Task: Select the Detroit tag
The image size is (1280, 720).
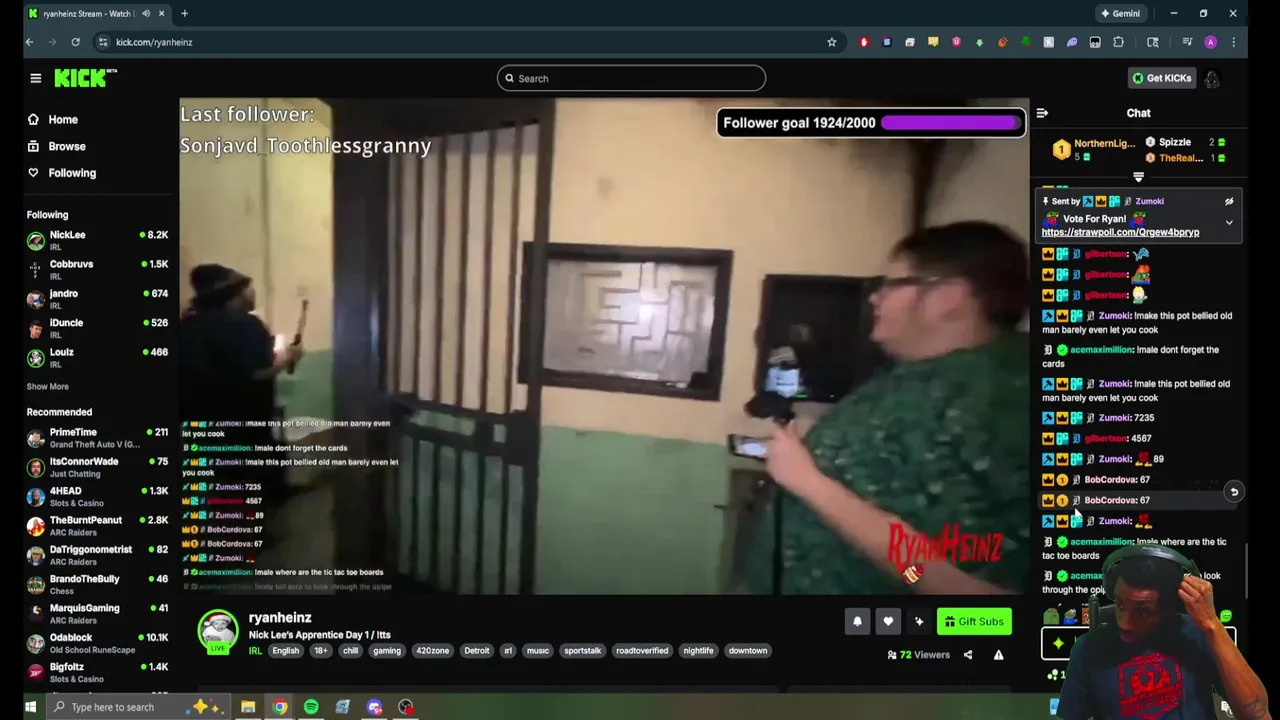Action: [476, 651]
